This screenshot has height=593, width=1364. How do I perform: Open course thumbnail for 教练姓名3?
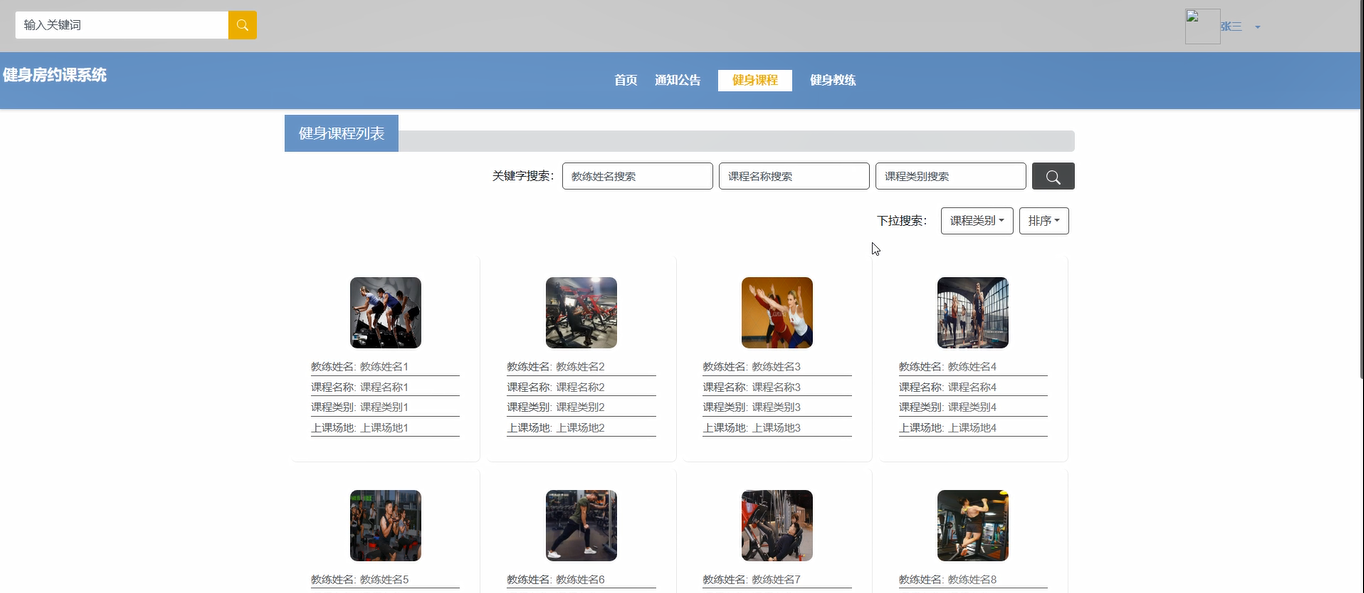coord(777,313)
